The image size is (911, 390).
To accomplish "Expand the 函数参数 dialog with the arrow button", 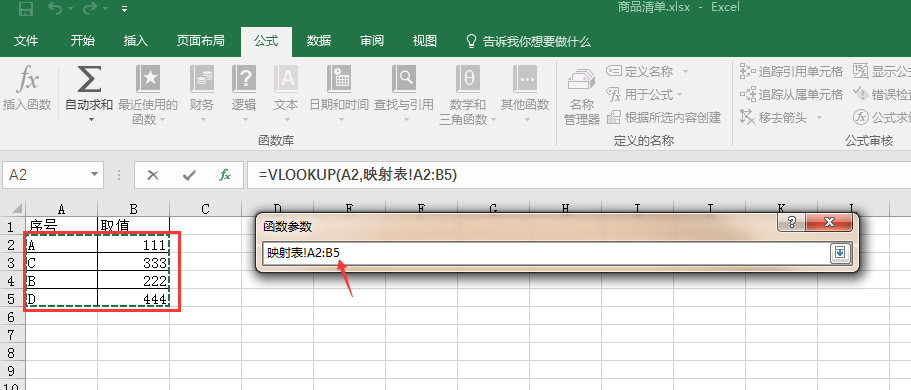I will (x=840, y=253).
